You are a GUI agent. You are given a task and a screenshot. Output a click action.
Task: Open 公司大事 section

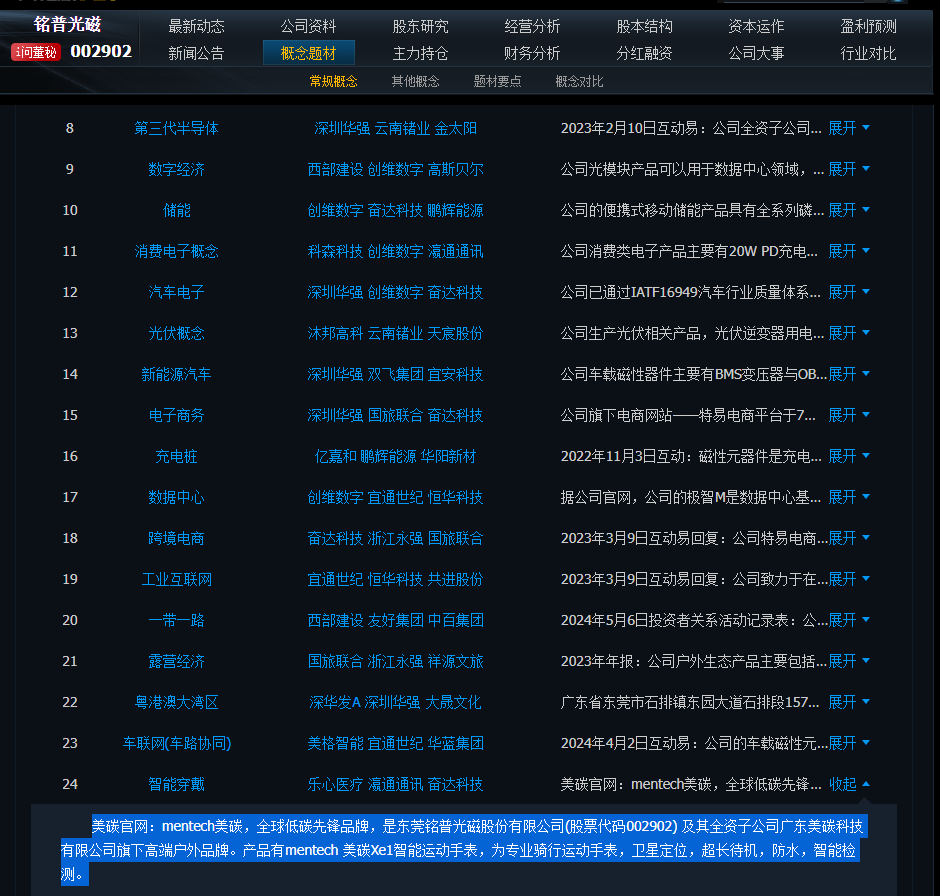tap(756, 53)
